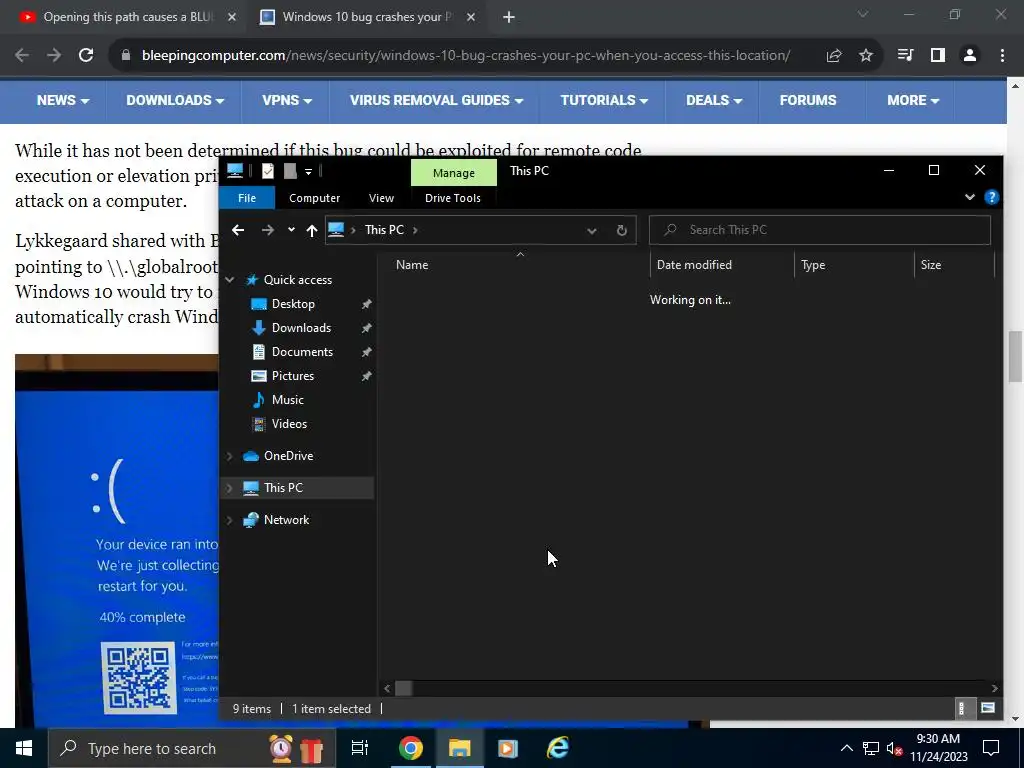Go back in File Explorer
This screenshot has width=1024, height=768.
point(238,230)
